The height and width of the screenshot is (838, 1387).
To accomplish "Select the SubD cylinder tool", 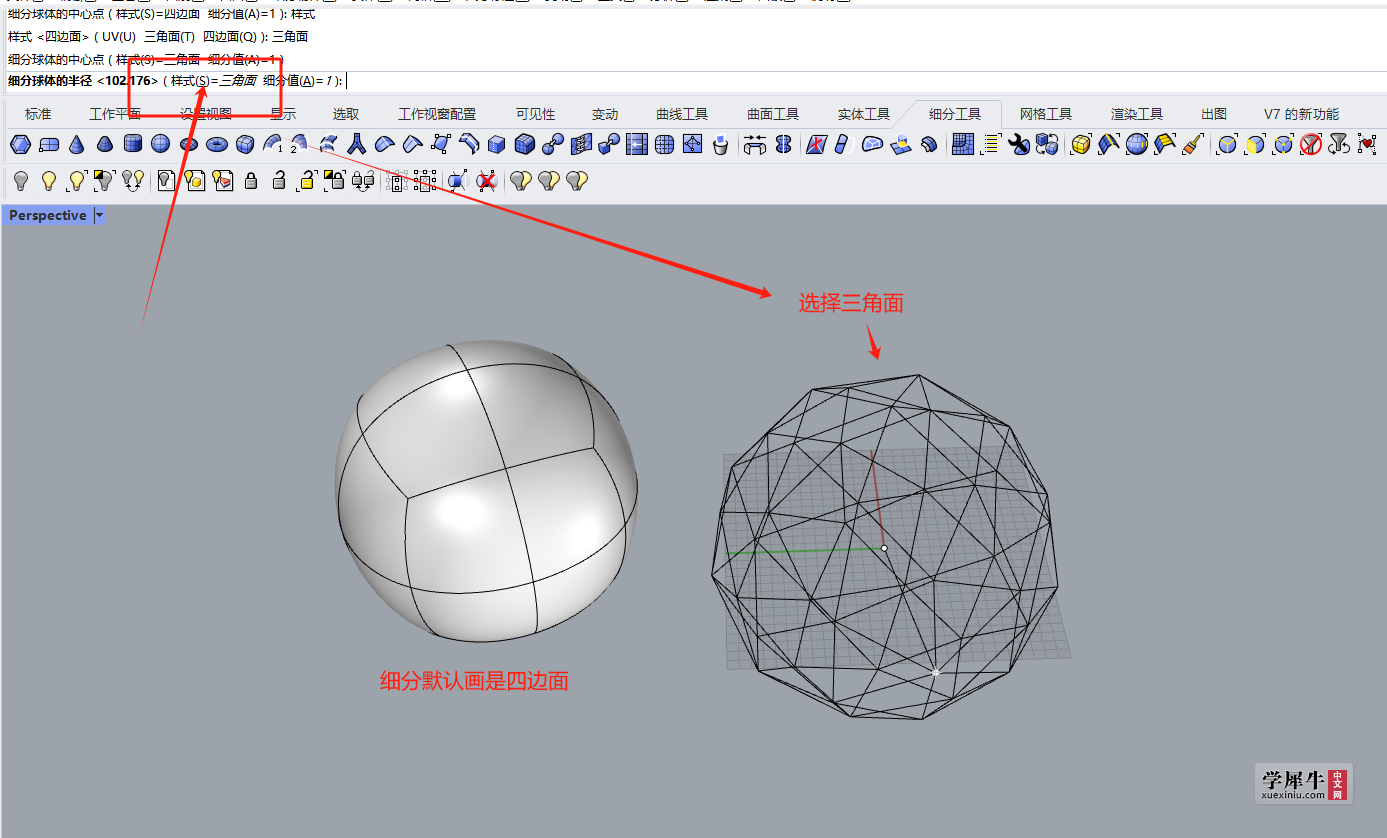I will click(133, 146).
